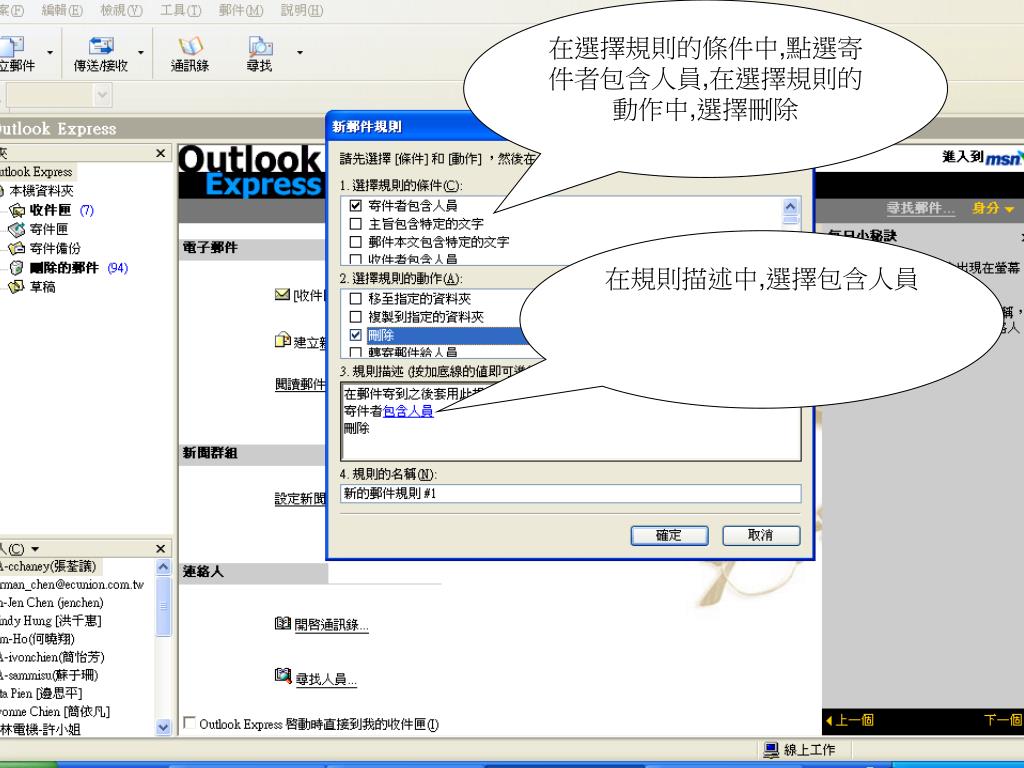Click the 閱讀郵件 link

[x=300, y=385]
